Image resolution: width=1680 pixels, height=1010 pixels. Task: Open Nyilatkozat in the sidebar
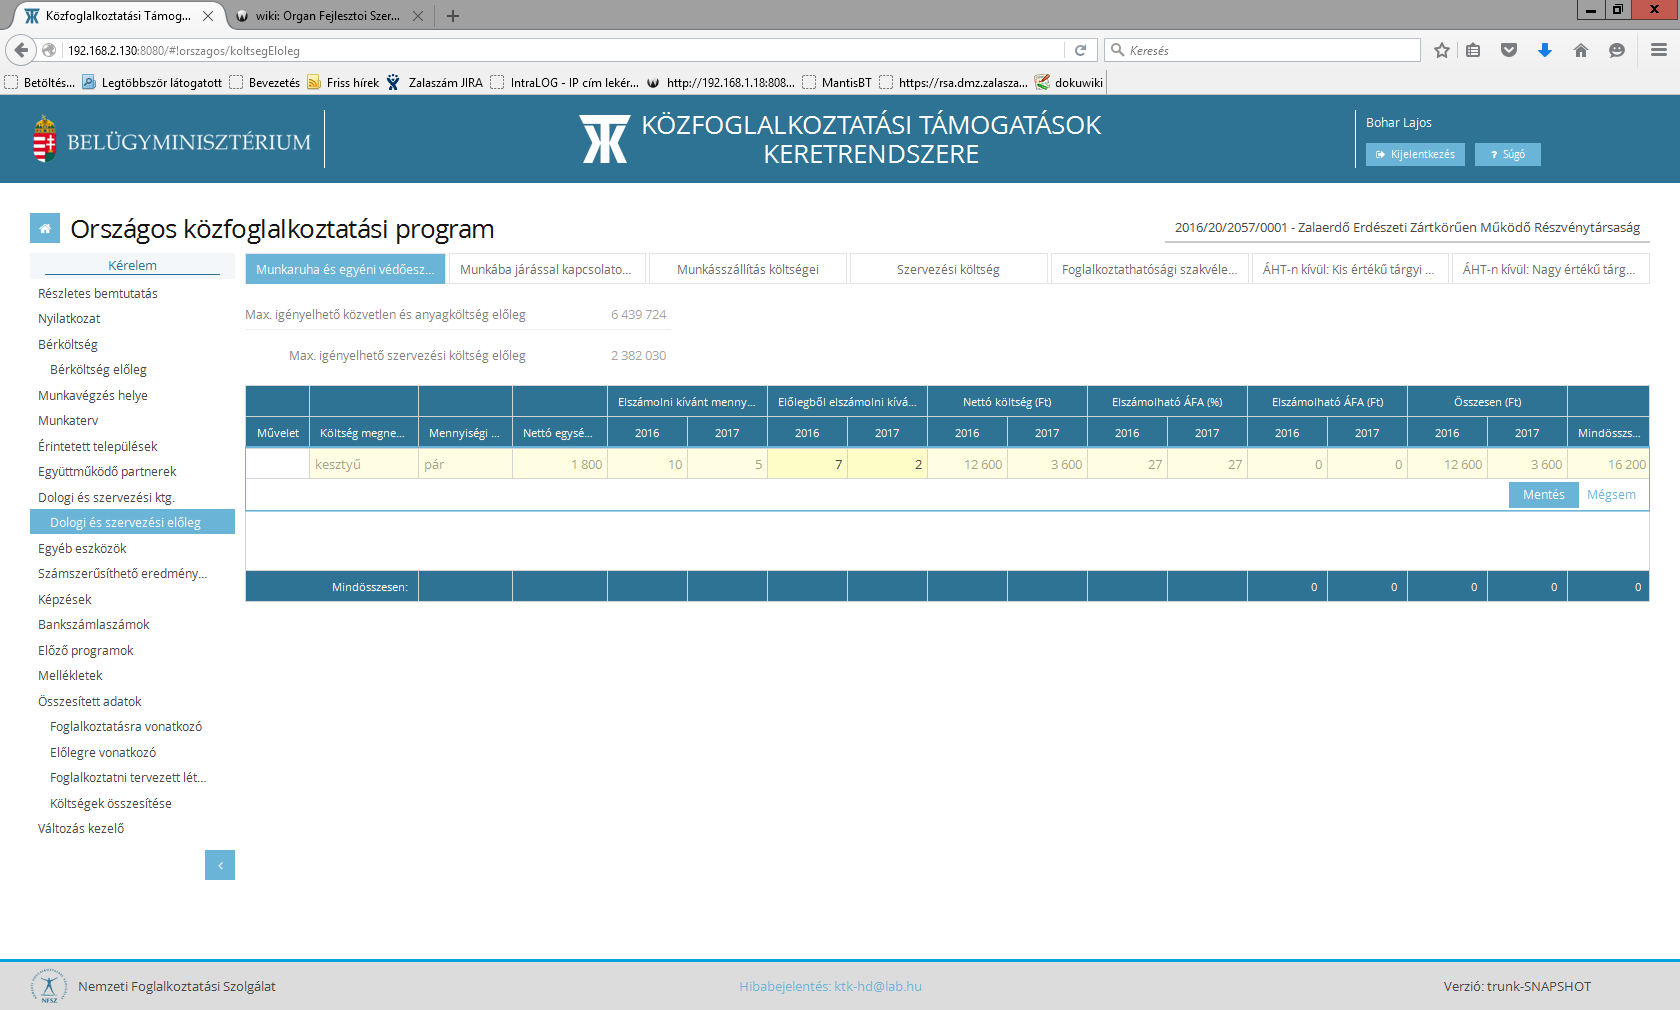69,319
